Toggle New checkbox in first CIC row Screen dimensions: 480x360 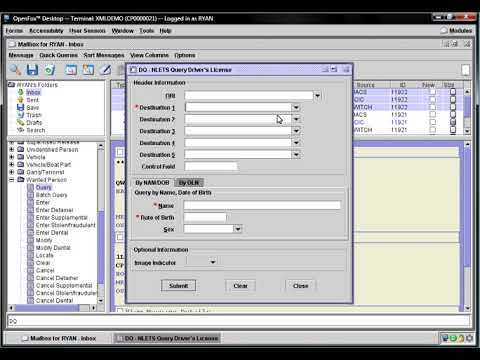(432, 99)
